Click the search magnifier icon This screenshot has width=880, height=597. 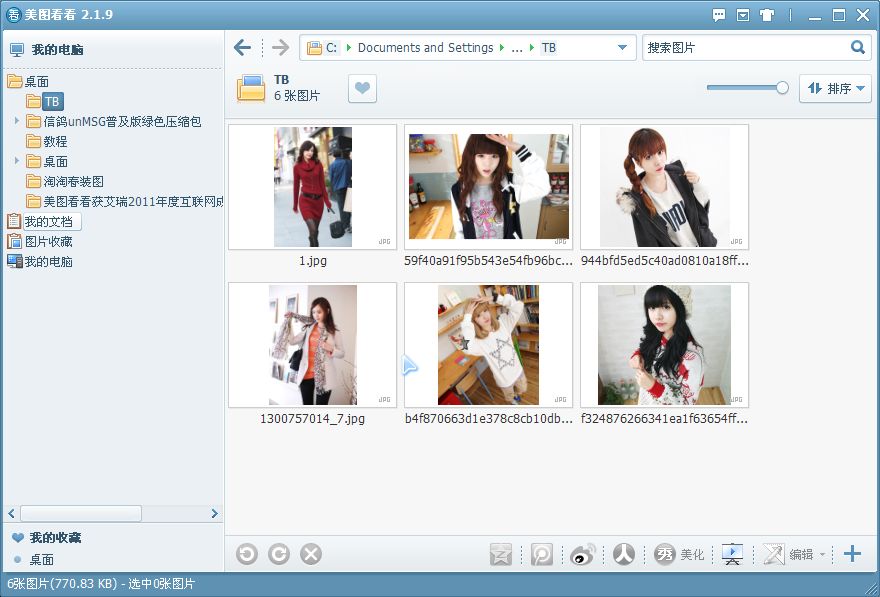[858, 47]
